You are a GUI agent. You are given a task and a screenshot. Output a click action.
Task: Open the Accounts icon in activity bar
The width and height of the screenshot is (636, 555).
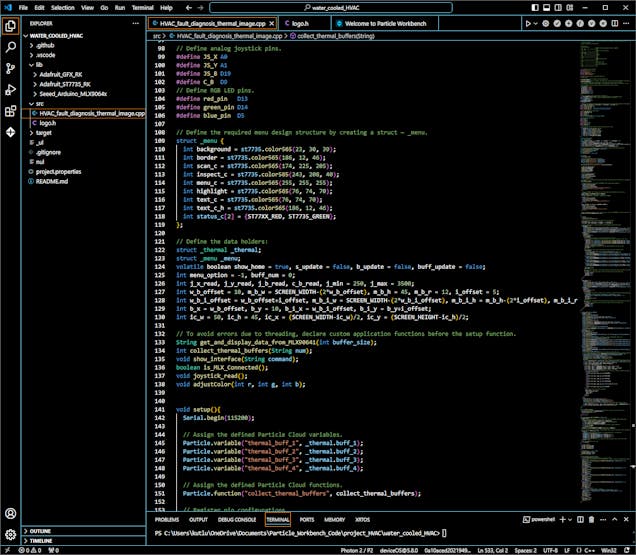10,512
